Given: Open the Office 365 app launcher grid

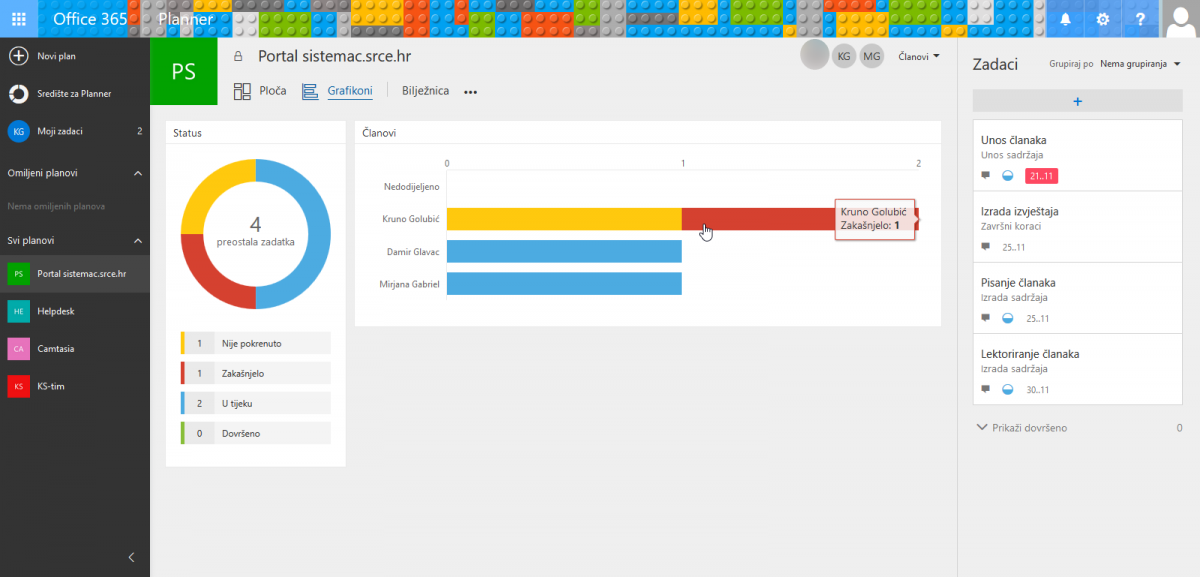Looking at the screenshot, I should pos(19,19).
